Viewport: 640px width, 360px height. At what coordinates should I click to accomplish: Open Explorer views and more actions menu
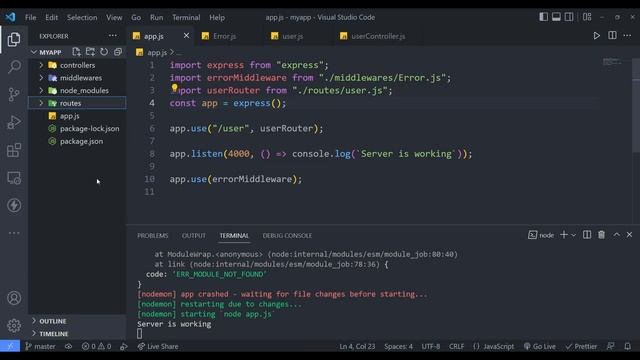coord(113,36)
